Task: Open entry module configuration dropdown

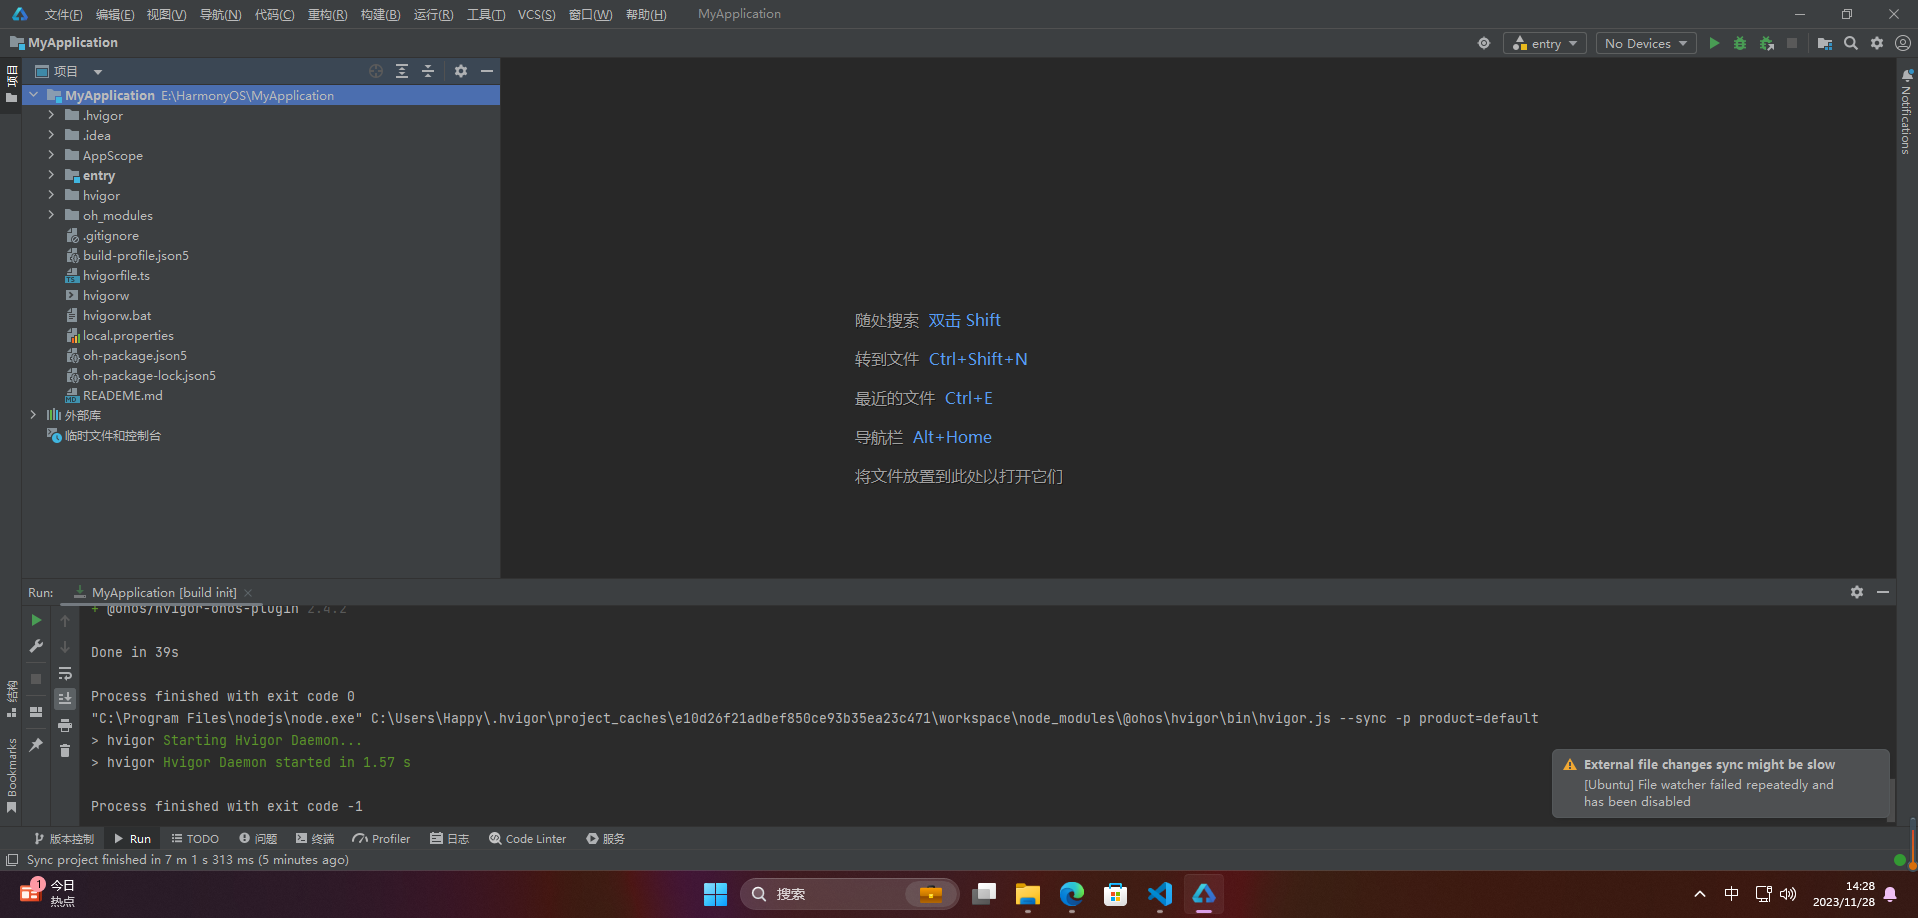Action: (x=1545, y=43)
